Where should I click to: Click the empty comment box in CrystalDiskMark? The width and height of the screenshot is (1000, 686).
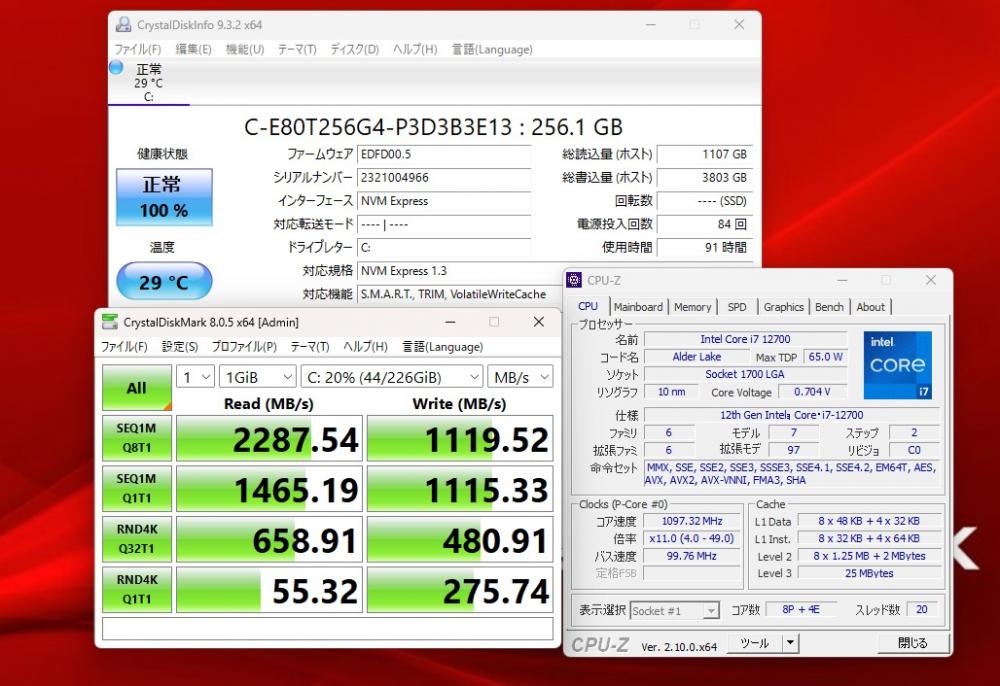tap(328, 629)
